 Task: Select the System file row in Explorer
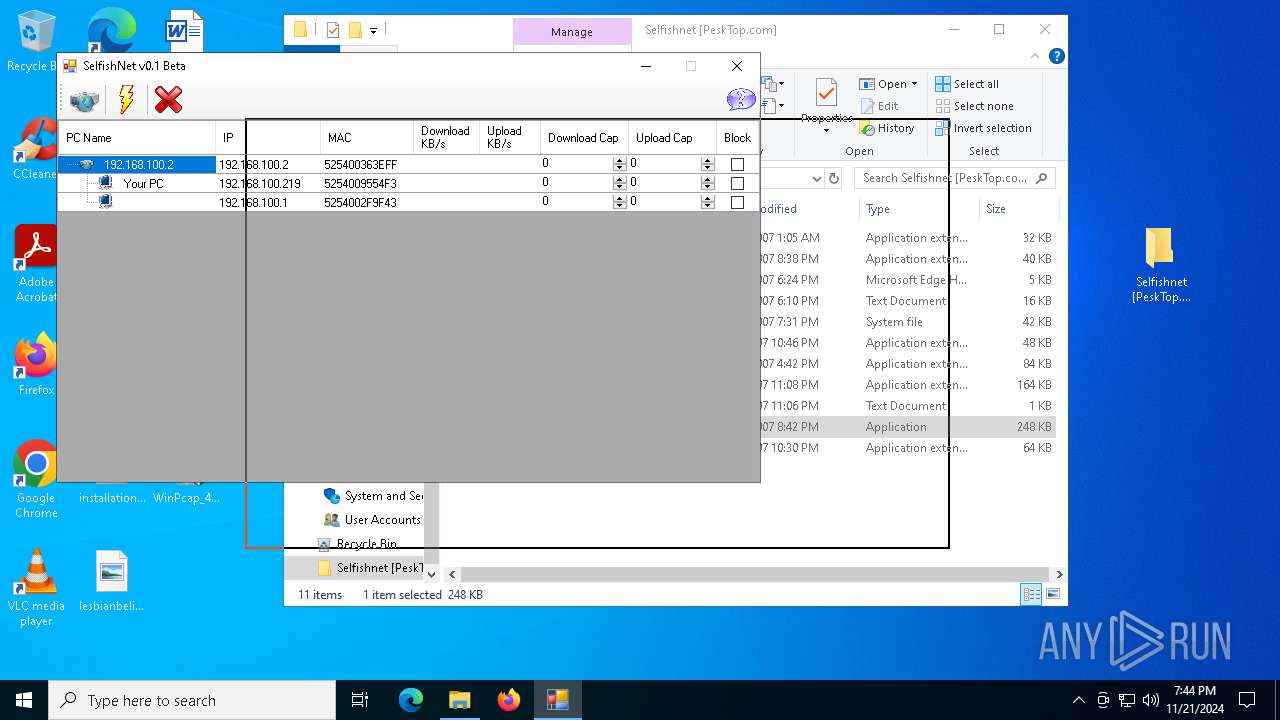(x=906, y=322)
